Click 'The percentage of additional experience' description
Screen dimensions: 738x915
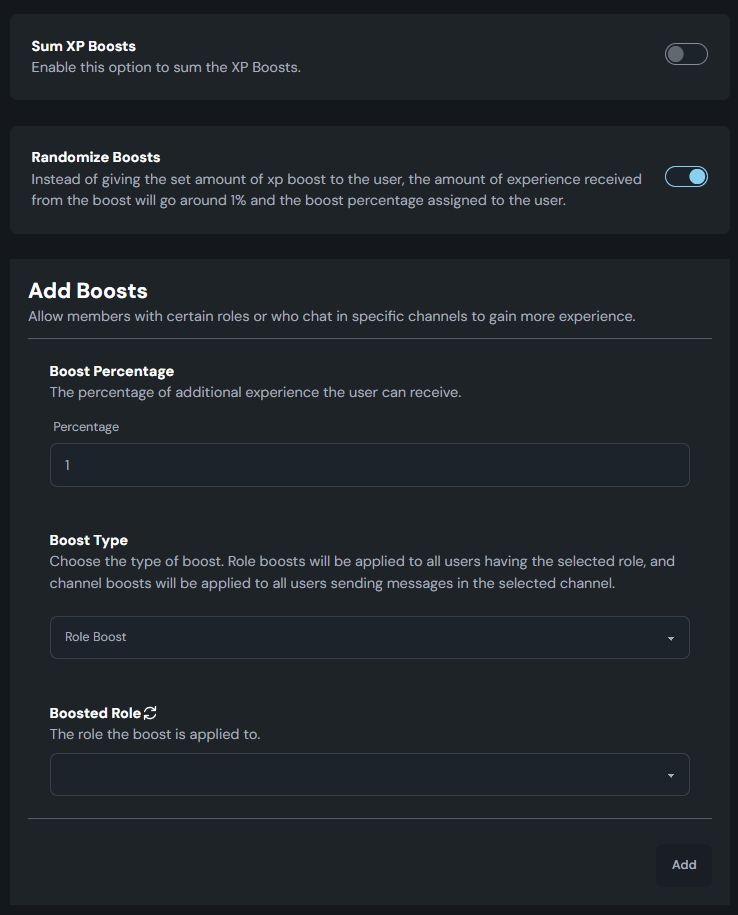[x=256, y=392]
